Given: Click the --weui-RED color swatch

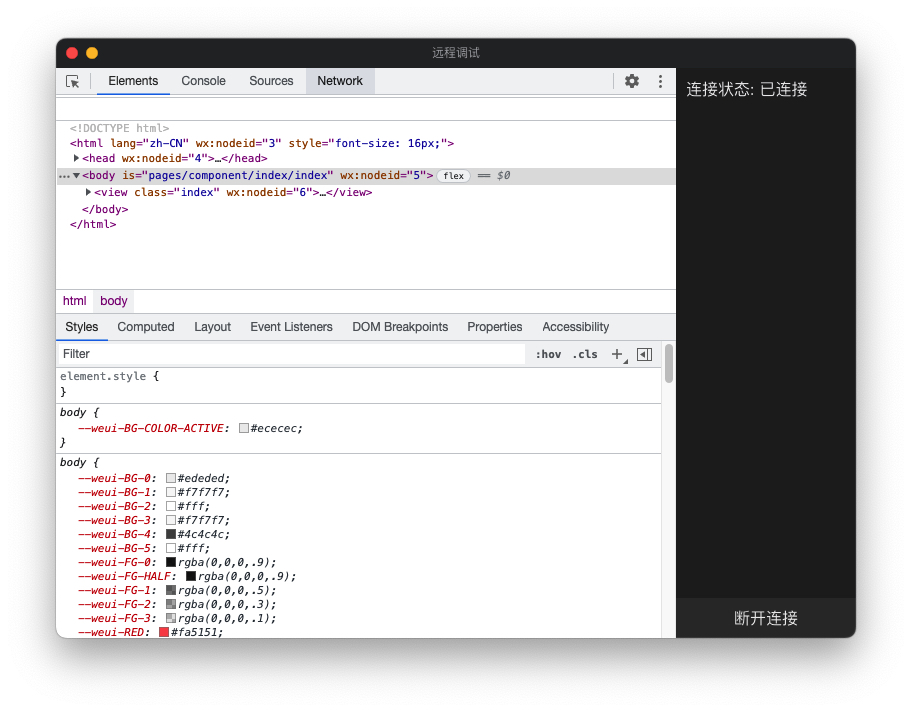Looking at the screenshot, I should click(x=164, y=632).
